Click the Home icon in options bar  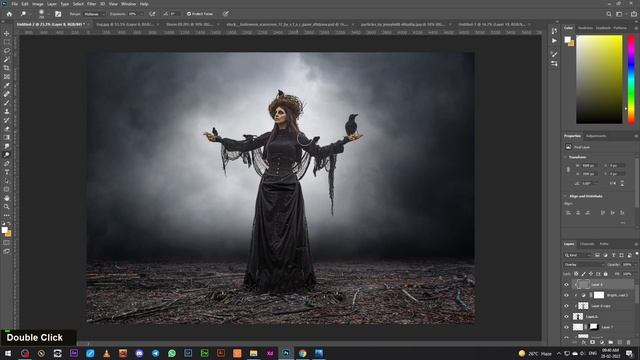coord(9,14)
